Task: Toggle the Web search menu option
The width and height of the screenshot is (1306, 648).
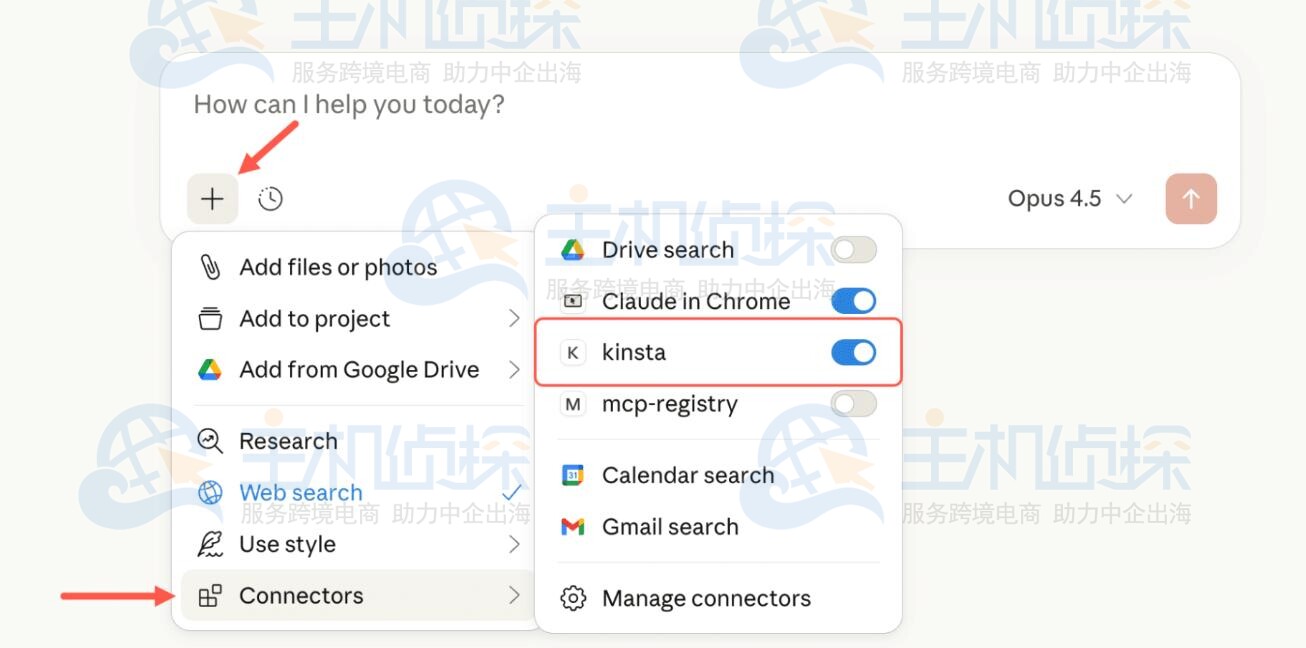Action: click(x=300, y=493)
